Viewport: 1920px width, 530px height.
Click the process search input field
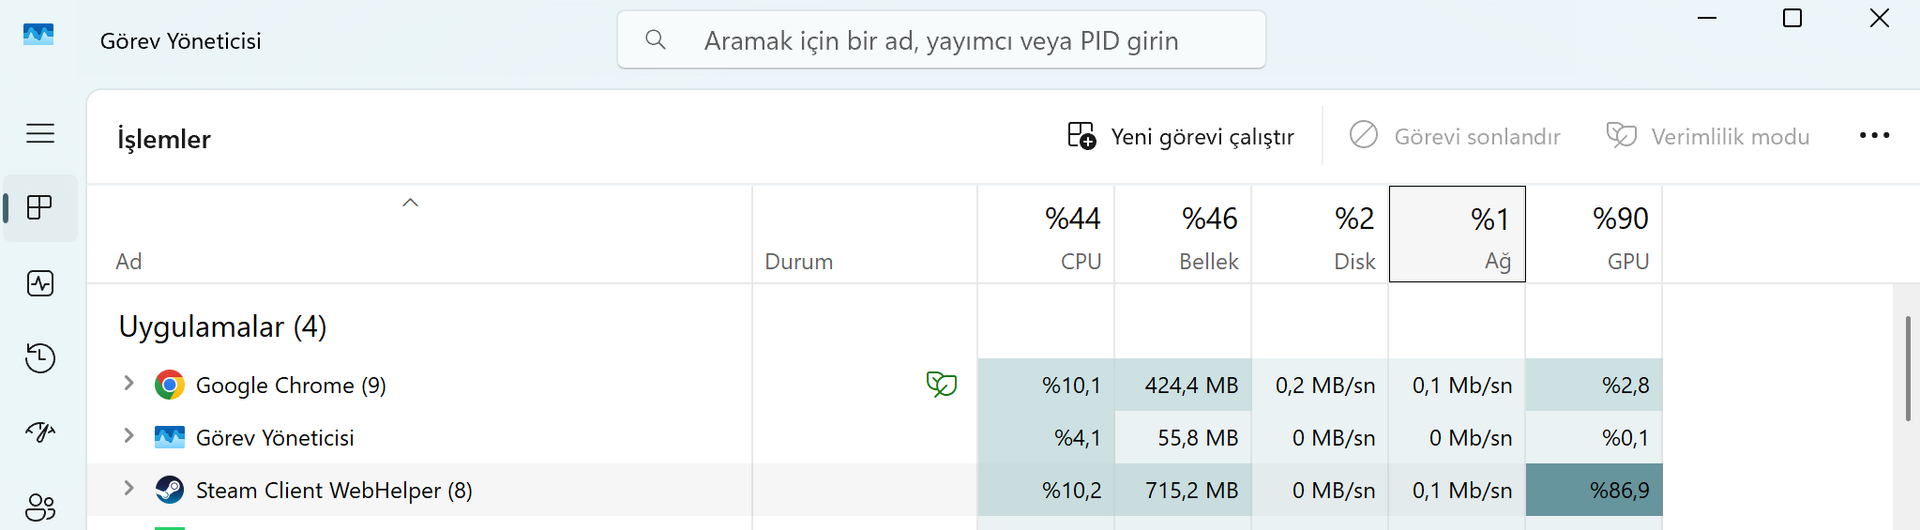940,40
